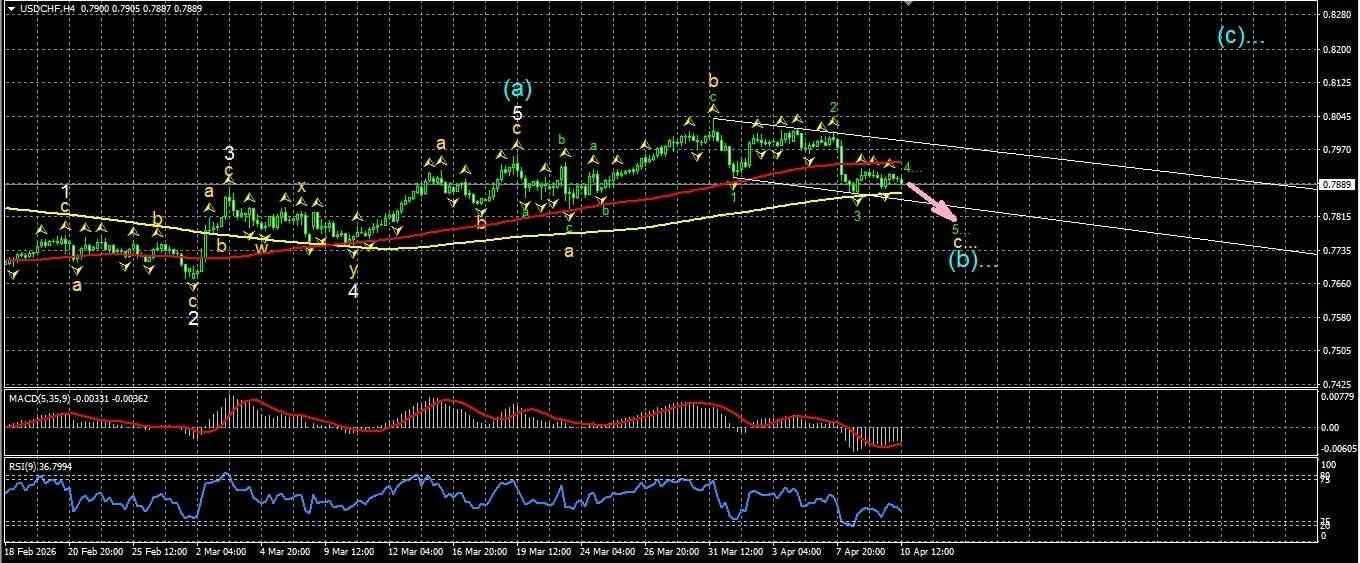Click the 0.7580 price axis value
Viewport: 1360px width, 563px height.
point(1336,318)
